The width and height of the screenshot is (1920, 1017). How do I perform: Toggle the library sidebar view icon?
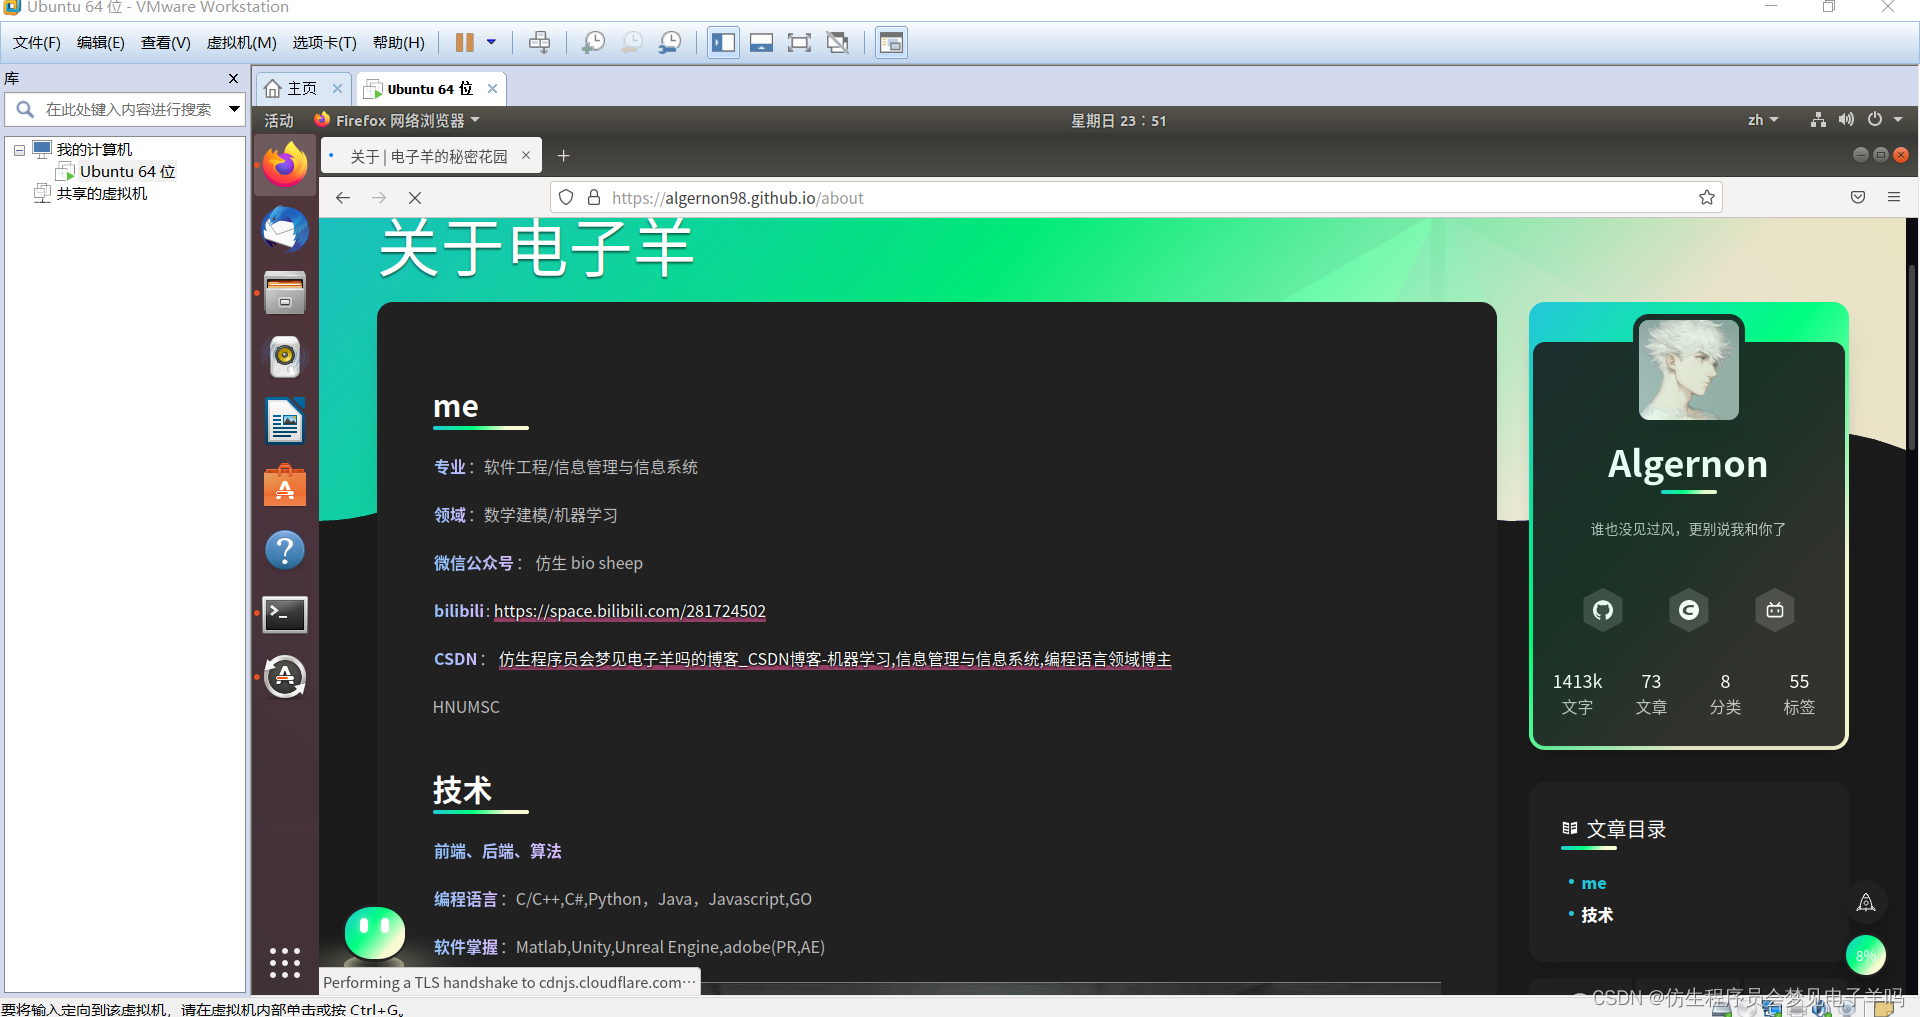coord(724,43)
